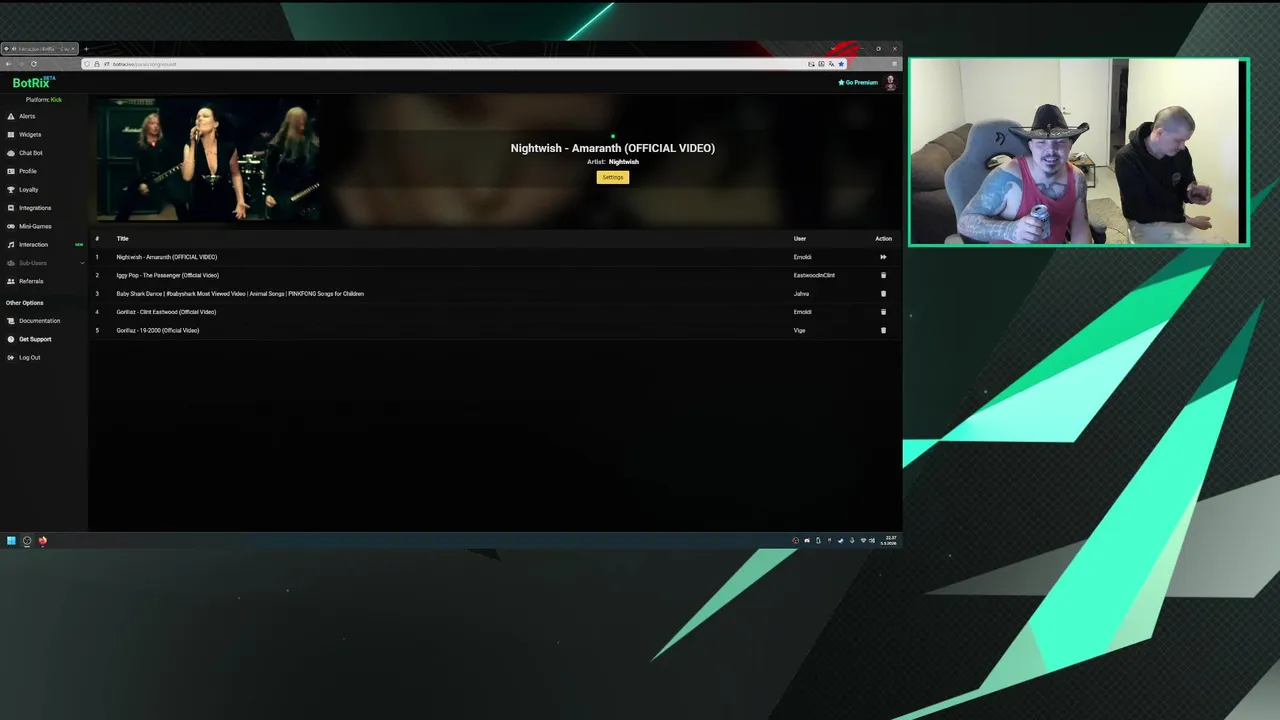This screenshot has width=1280, height=720.
Task: Delete the Iggy Pop Passenger request
Action: [883, 275]
